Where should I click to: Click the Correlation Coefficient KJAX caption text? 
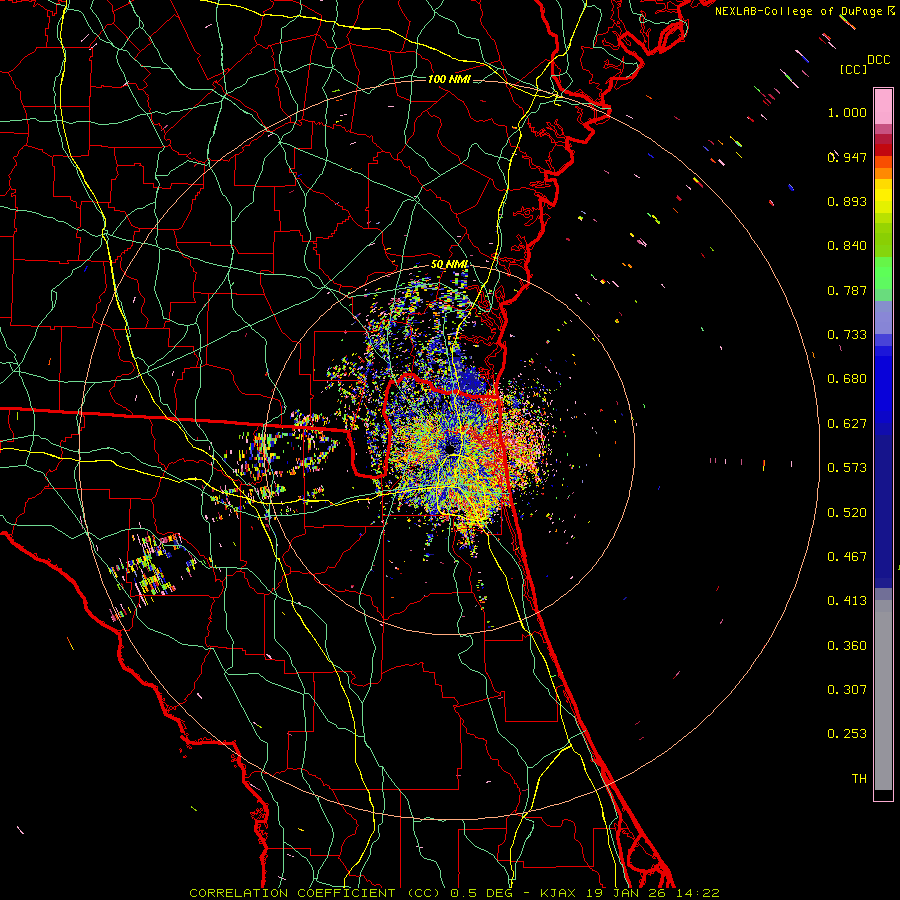click(x=454, y=893)
